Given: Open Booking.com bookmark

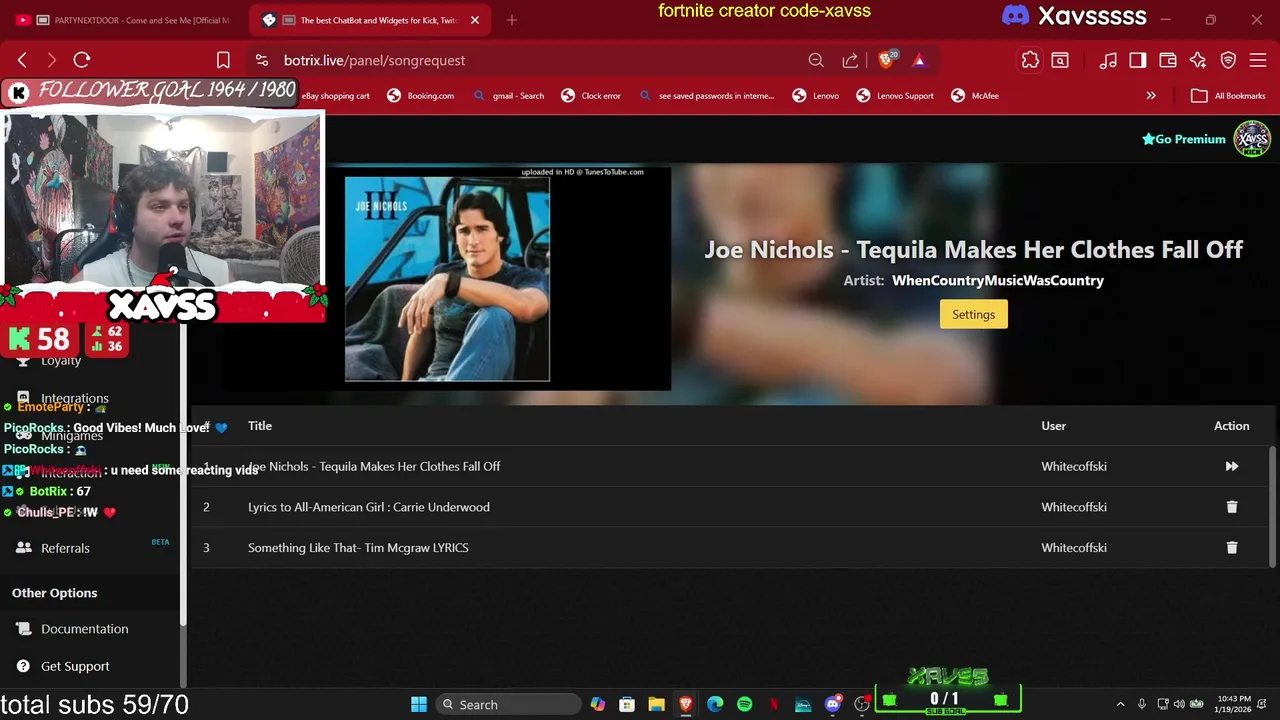Looking at the screenshot, I should point(420,96).
